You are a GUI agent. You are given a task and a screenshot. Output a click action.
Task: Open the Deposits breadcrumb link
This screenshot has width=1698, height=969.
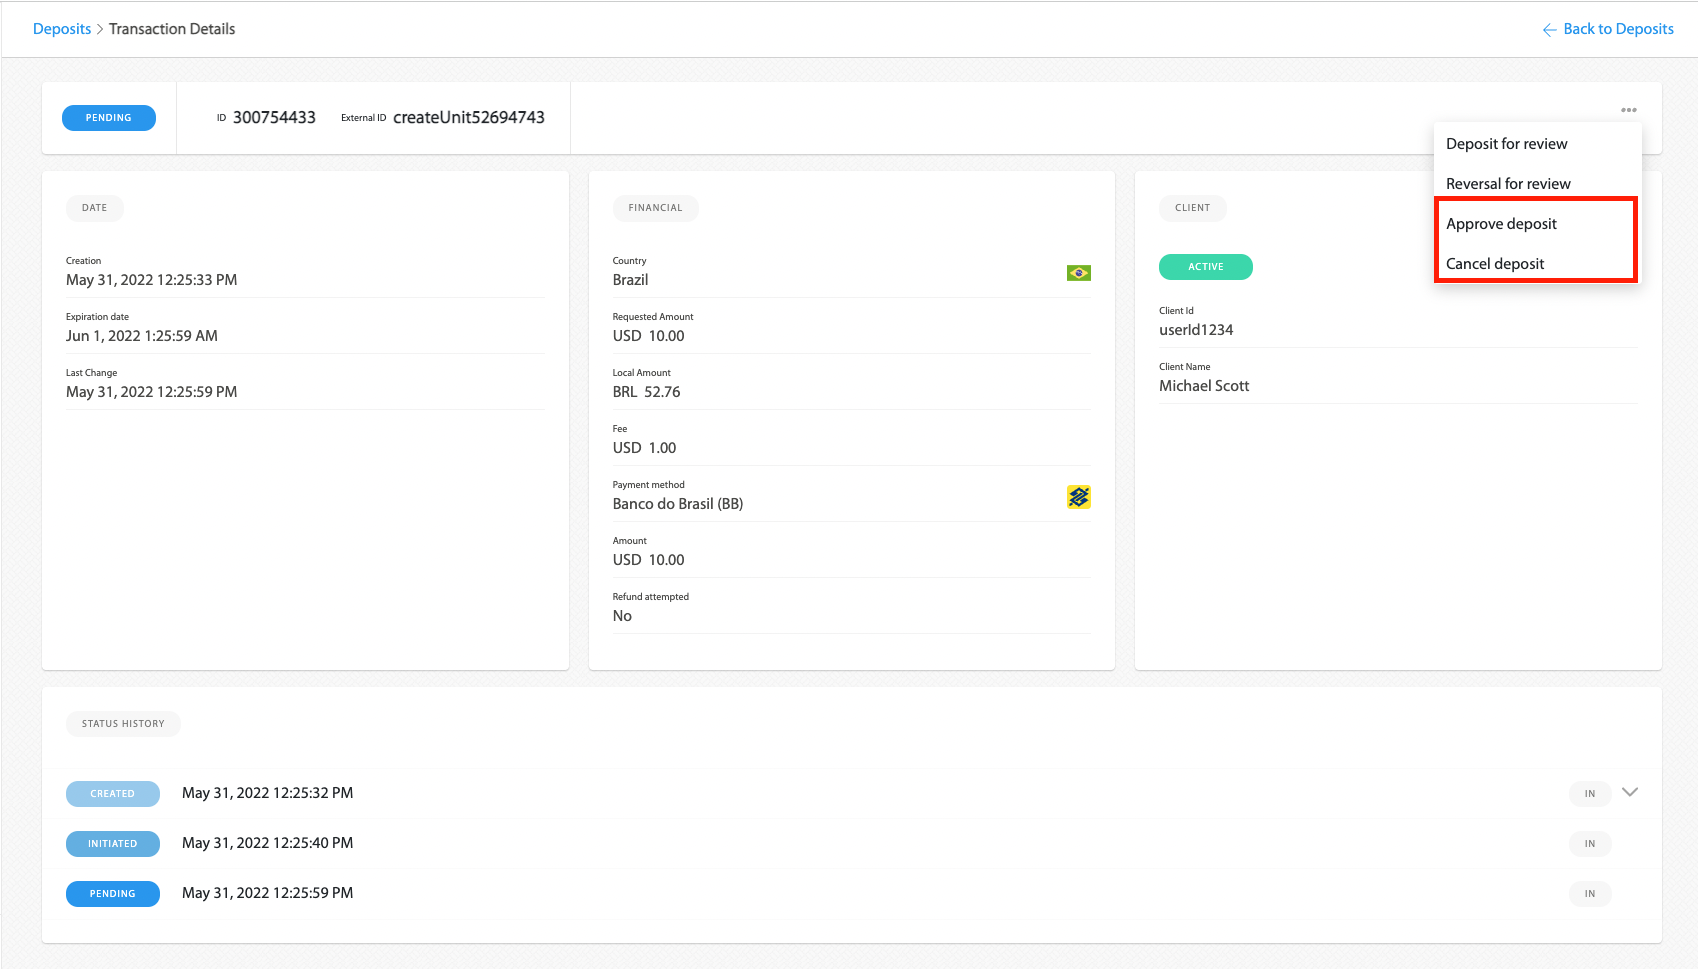point(62,29)
